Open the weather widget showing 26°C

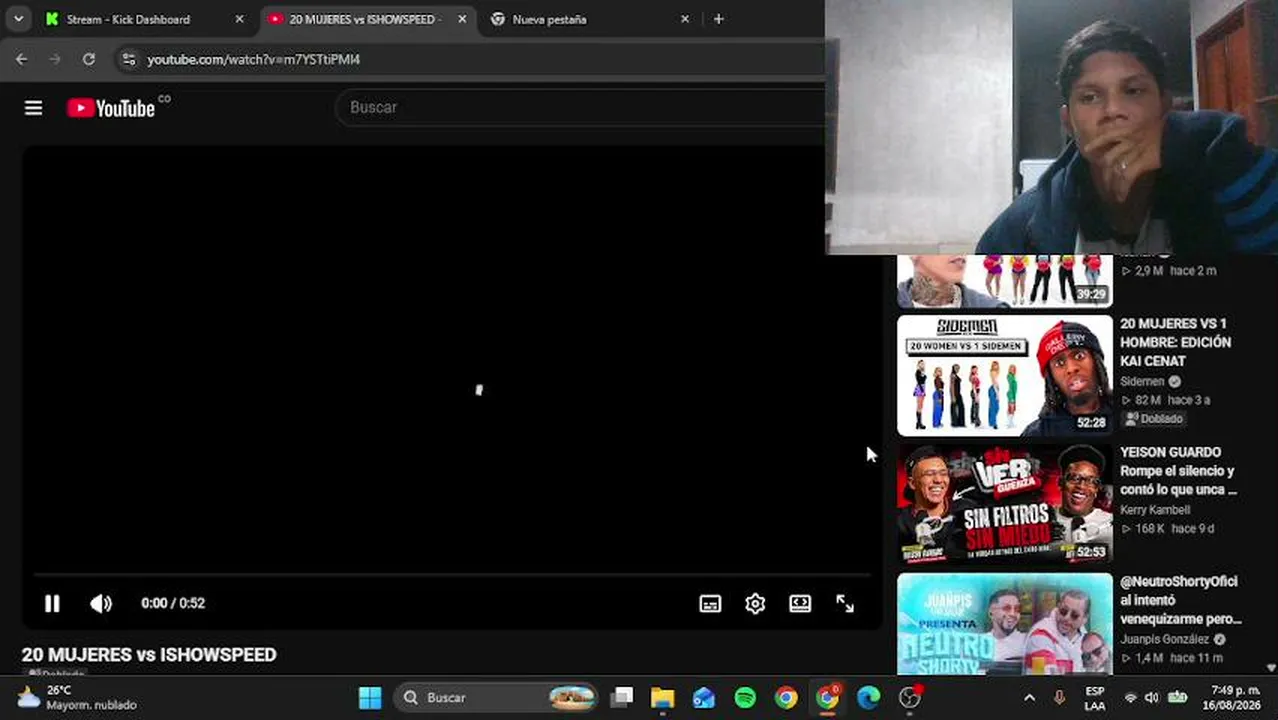click(78, 697)
